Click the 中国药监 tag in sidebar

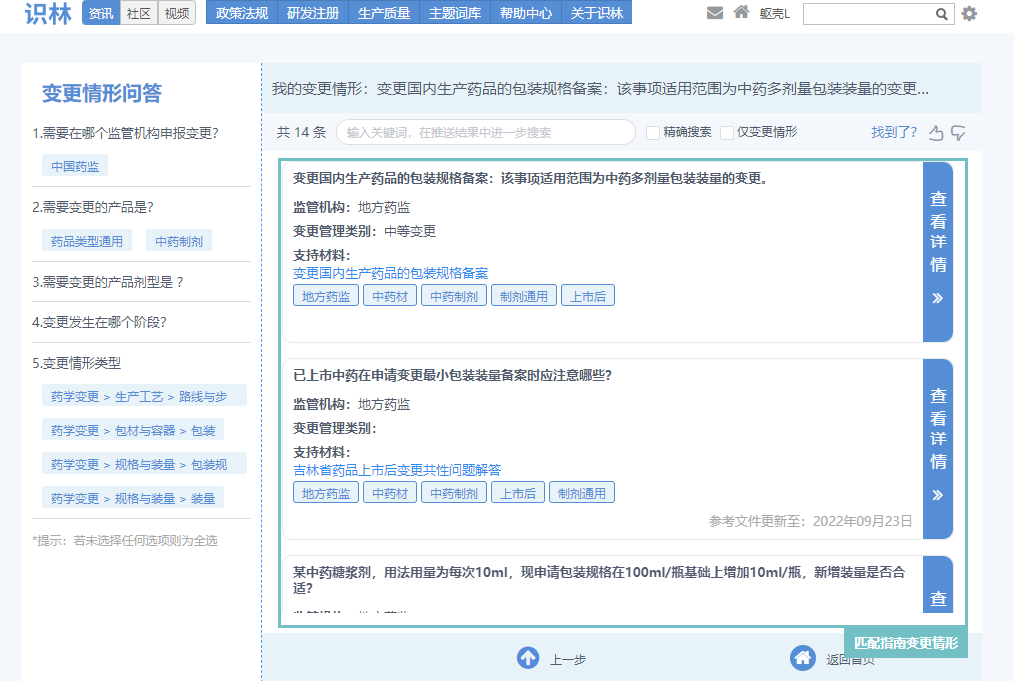tap(75, 166)
